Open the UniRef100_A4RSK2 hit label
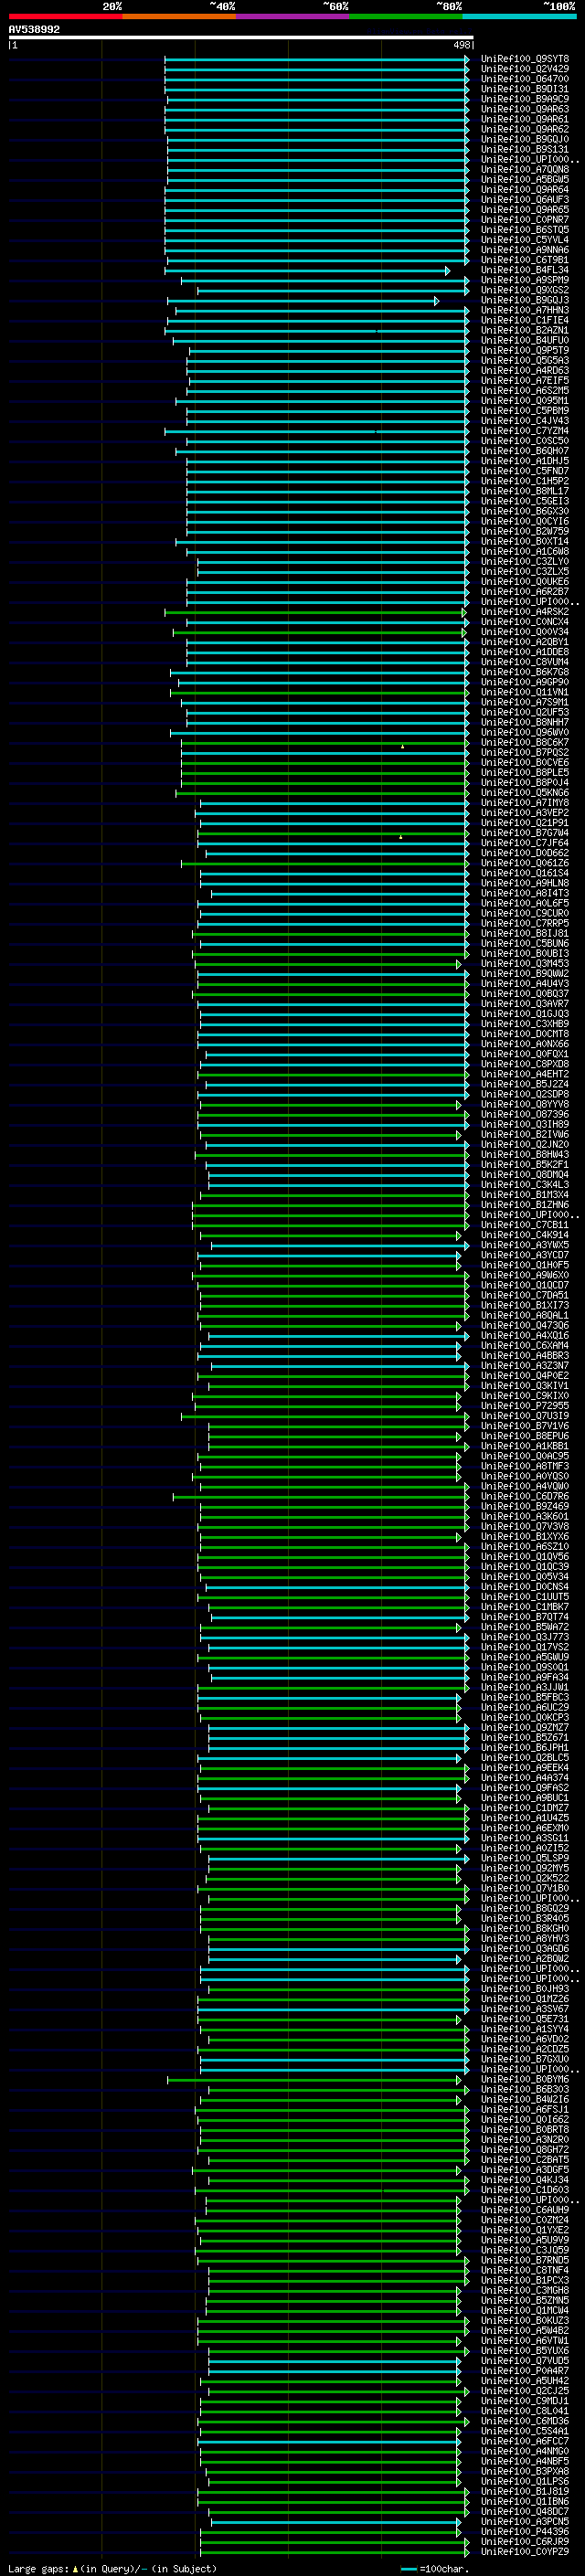Image resolution: width=585 pixels, height=2576 pixels. click(x=525, y=612)
